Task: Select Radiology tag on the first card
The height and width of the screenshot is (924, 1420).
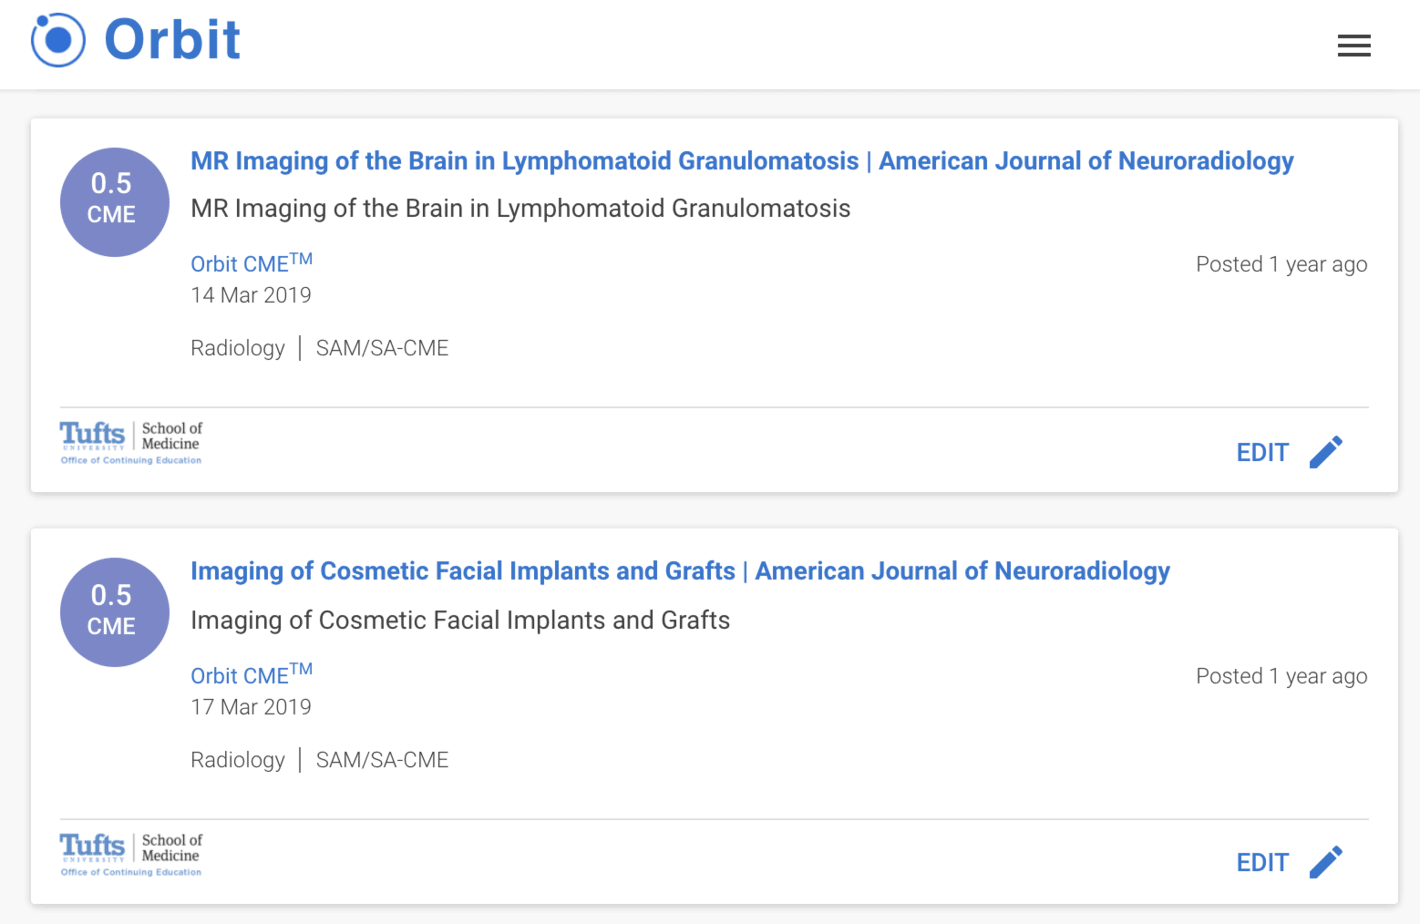Action: coord(238,348)
